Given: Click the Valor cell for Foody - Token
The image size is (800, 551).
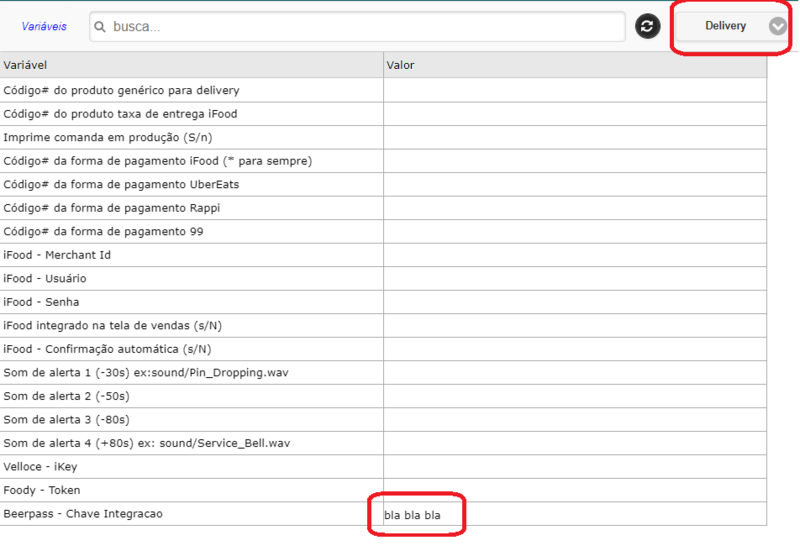Looking at the screenshot, I should click(575, 490).
